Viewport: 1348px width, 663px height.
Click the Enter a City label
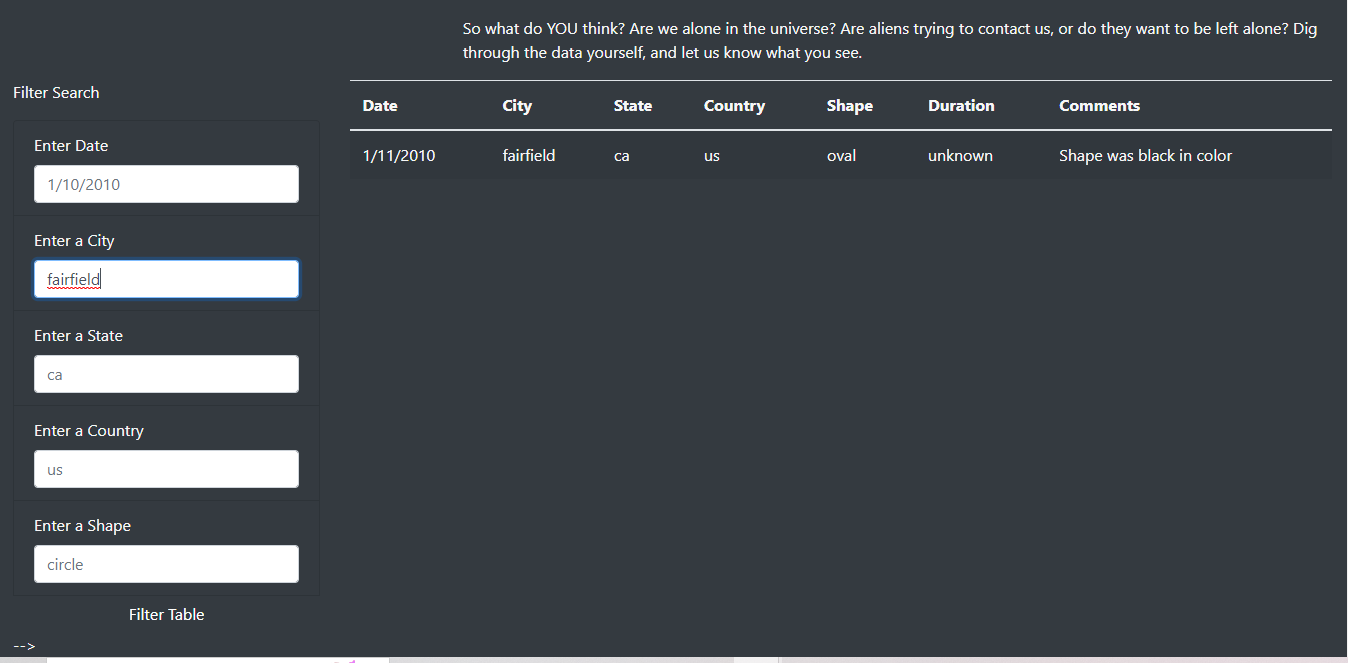[x=74, y=241]
